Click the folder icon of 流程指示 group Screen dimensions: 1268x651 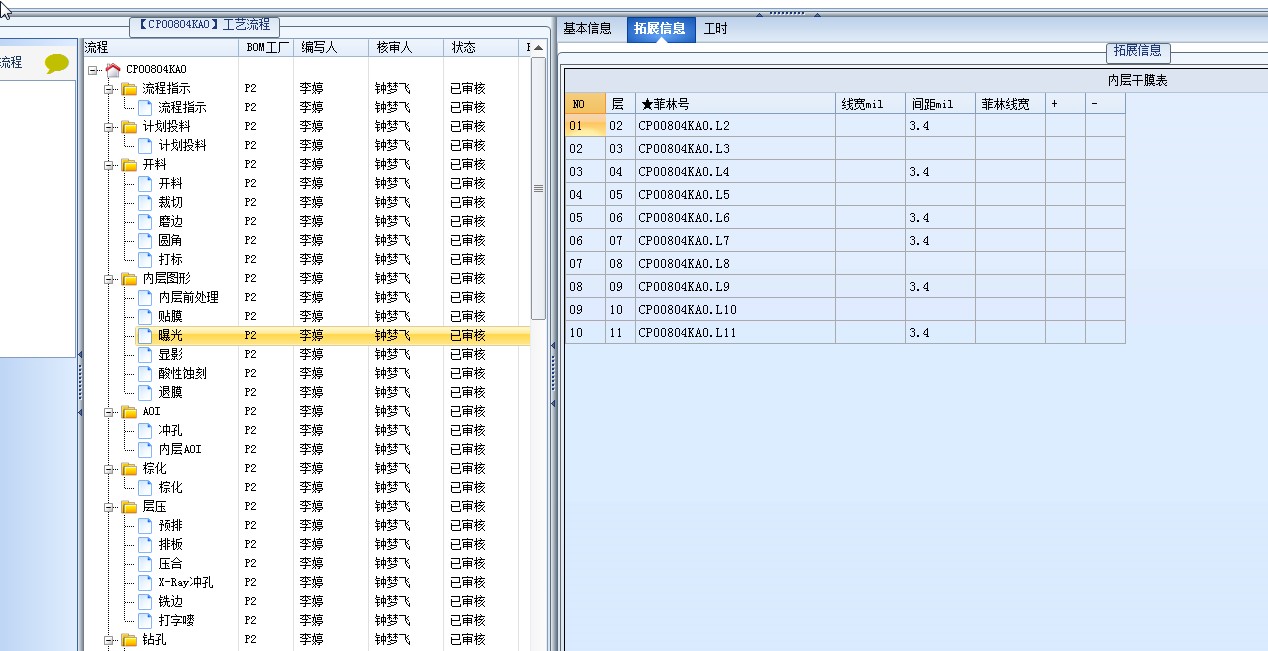[129, 88]
